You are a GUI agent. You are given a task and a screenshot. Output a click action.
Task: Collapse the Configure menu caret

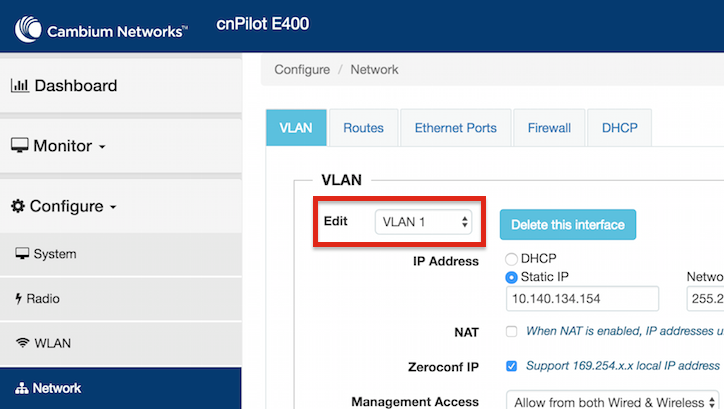[x=113, y=208]
